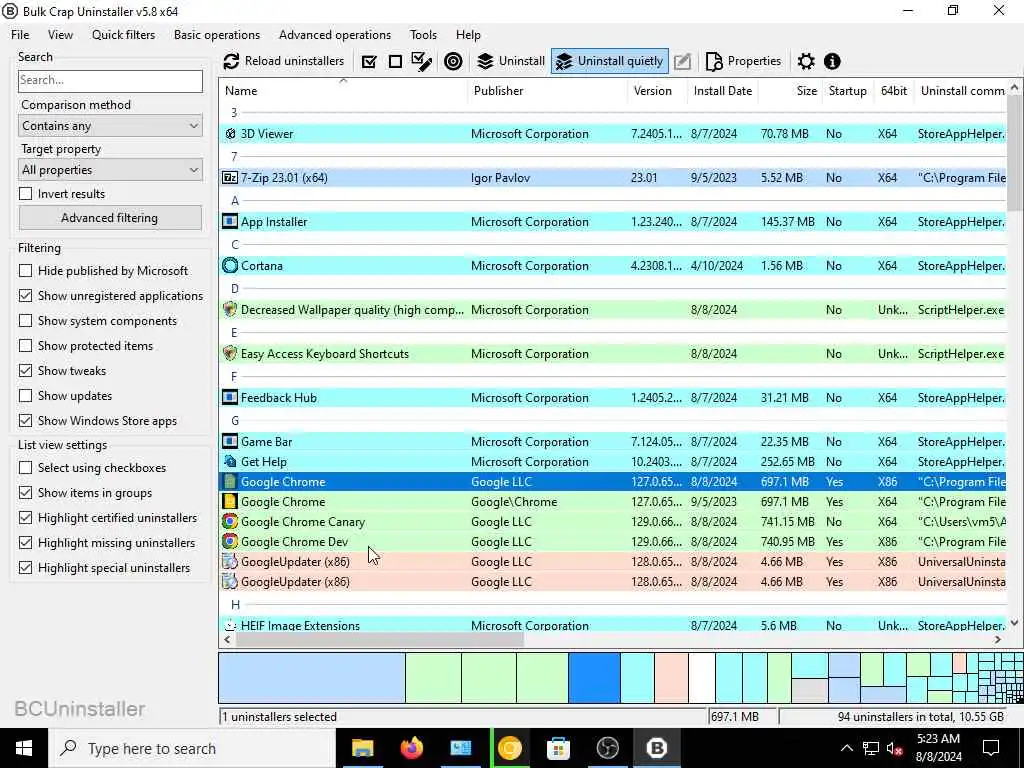Click the deselect-all empty box toolbar icon
Image resolution: width=1024 pixels, height=768 pixels.
(395, 61)
